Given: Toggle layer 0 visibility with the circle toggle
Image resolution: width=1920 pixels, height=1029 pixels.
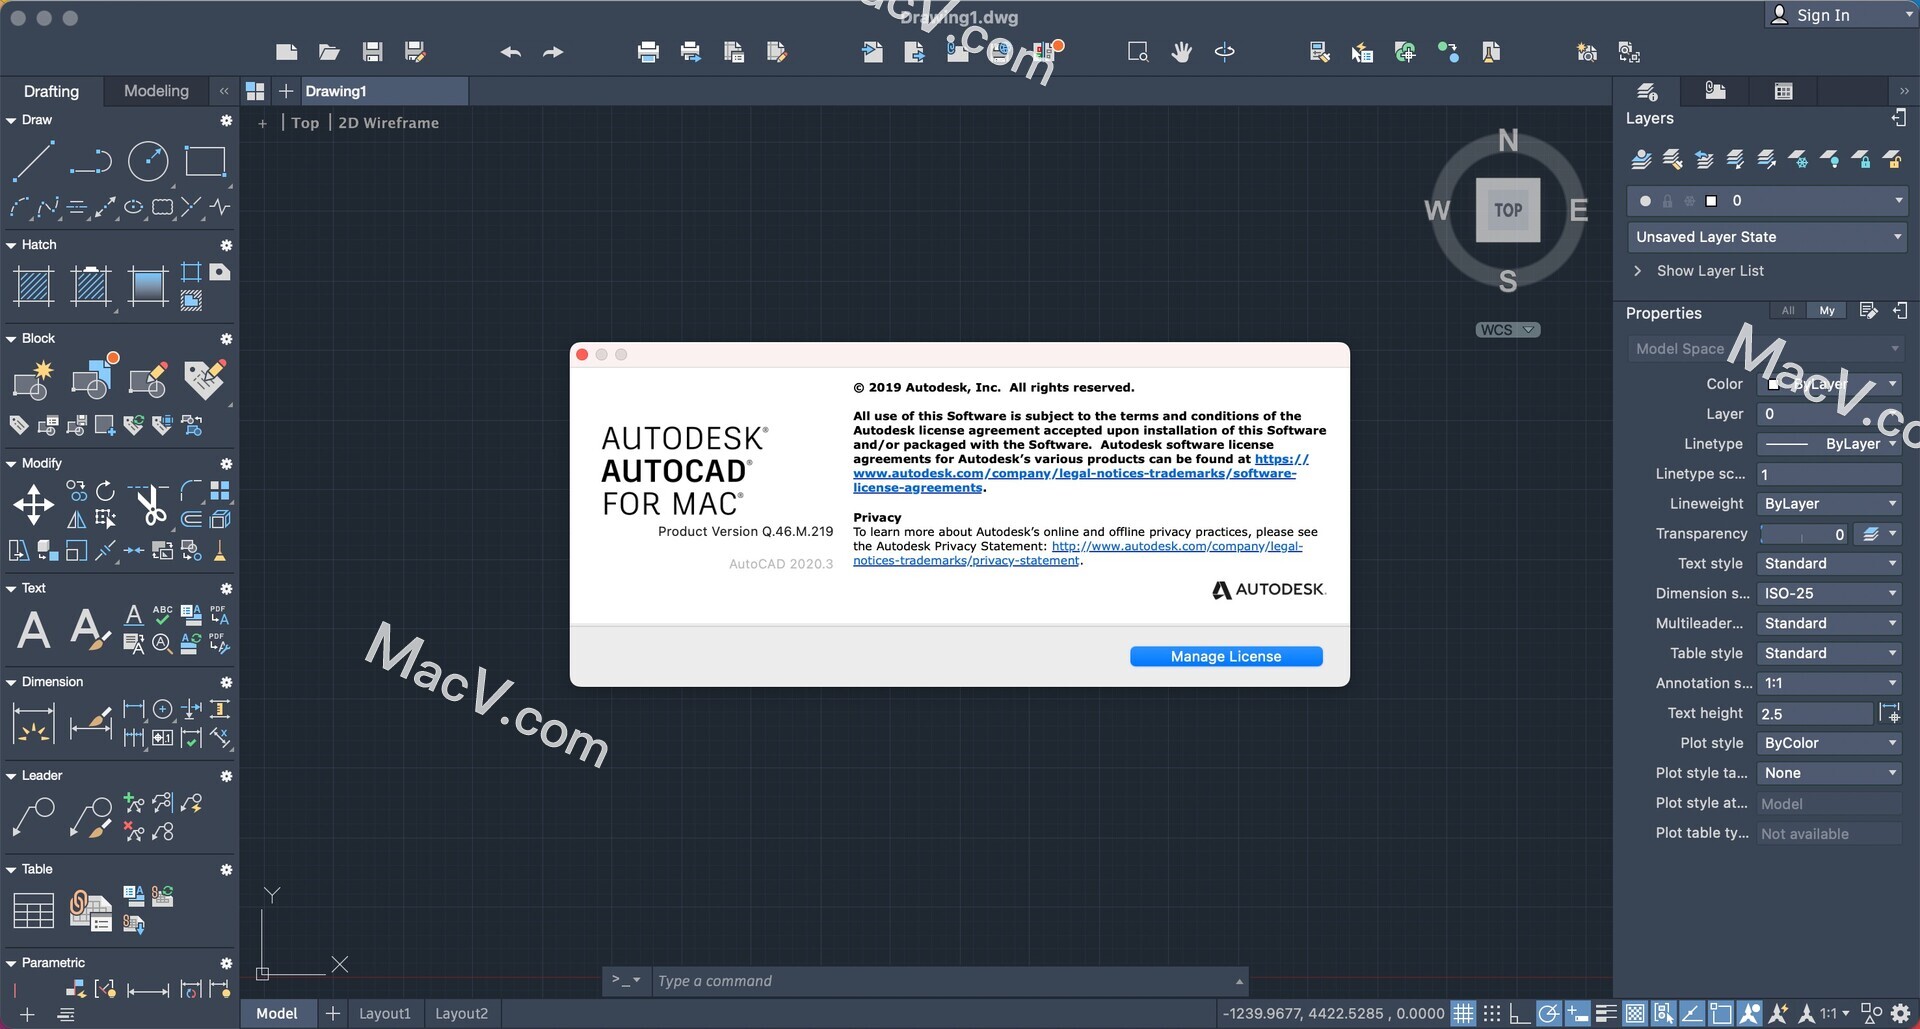Looking at the screenshot, I should point(1645,201).
